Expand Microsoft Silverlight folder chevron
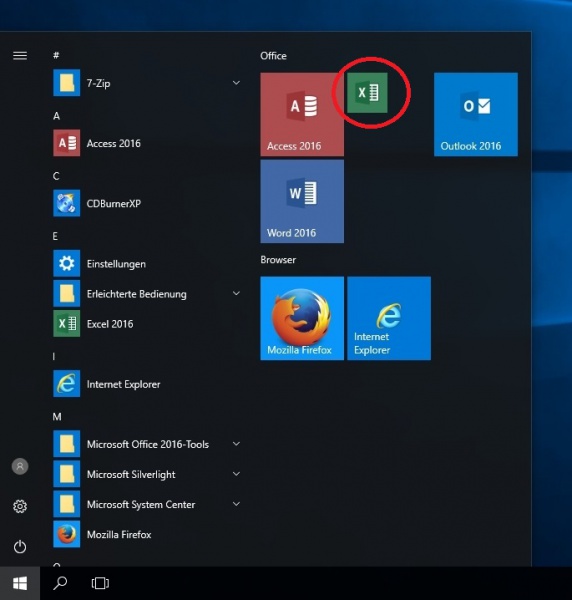The width and height of the screenshot is (572, 600). click(x=236, y=474)
